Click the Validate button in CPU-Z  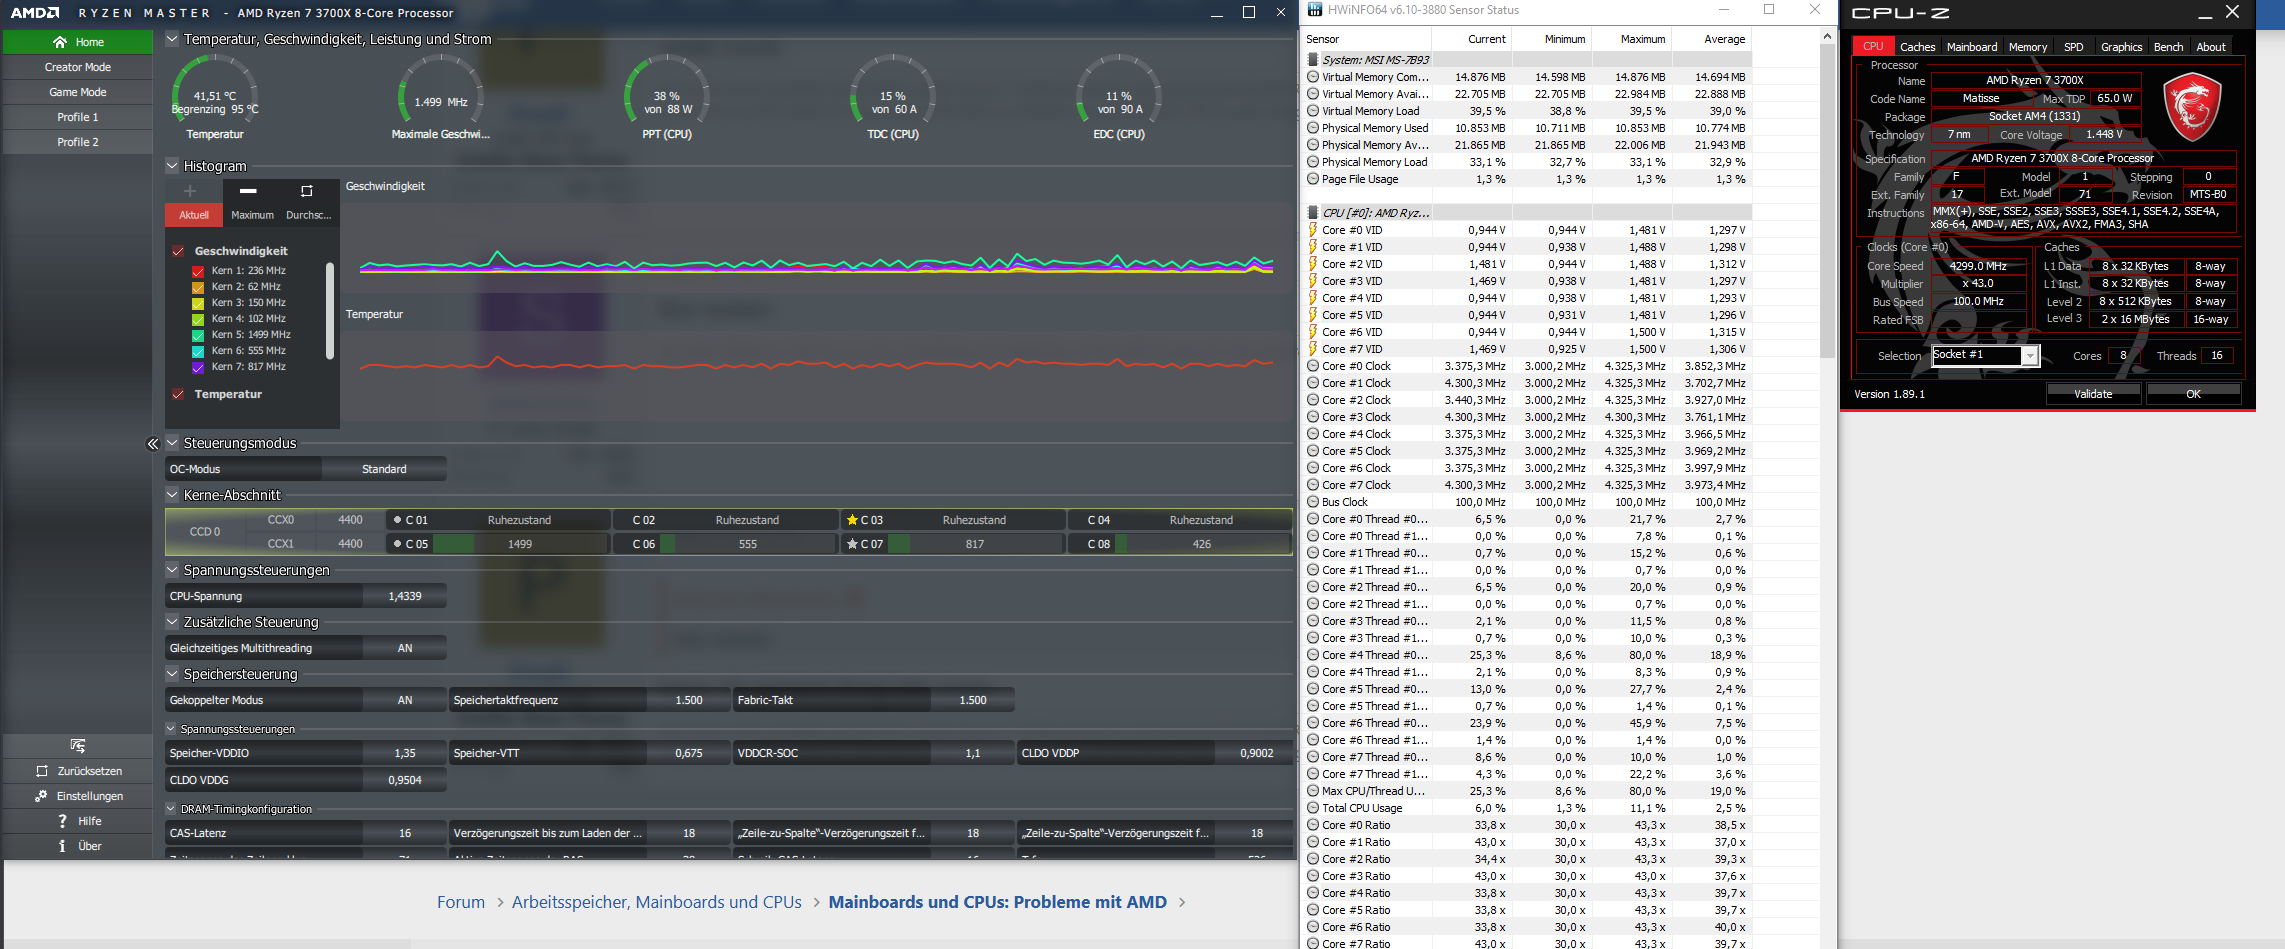click(x=2093, y=394)
